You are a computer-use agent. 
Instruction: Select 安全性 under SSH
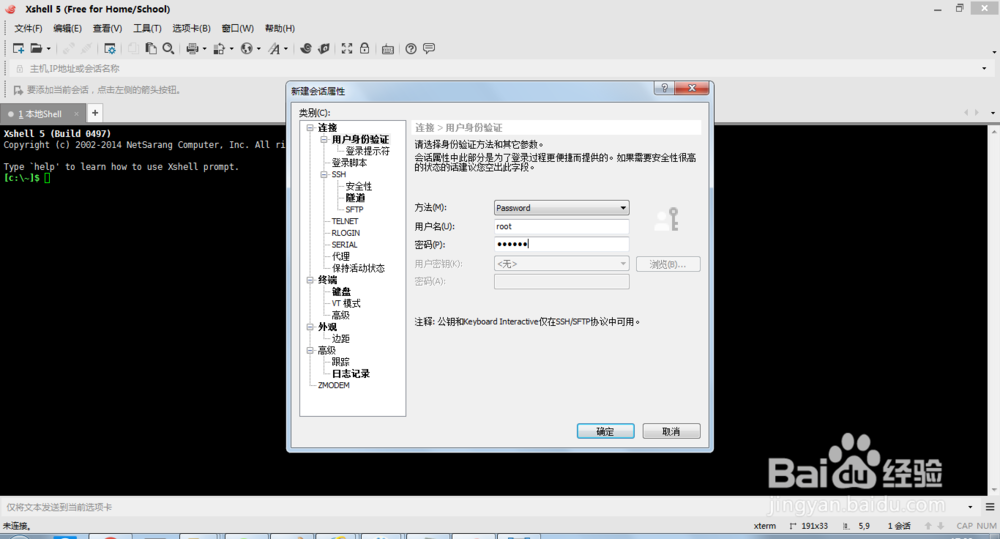pos(358,186)
